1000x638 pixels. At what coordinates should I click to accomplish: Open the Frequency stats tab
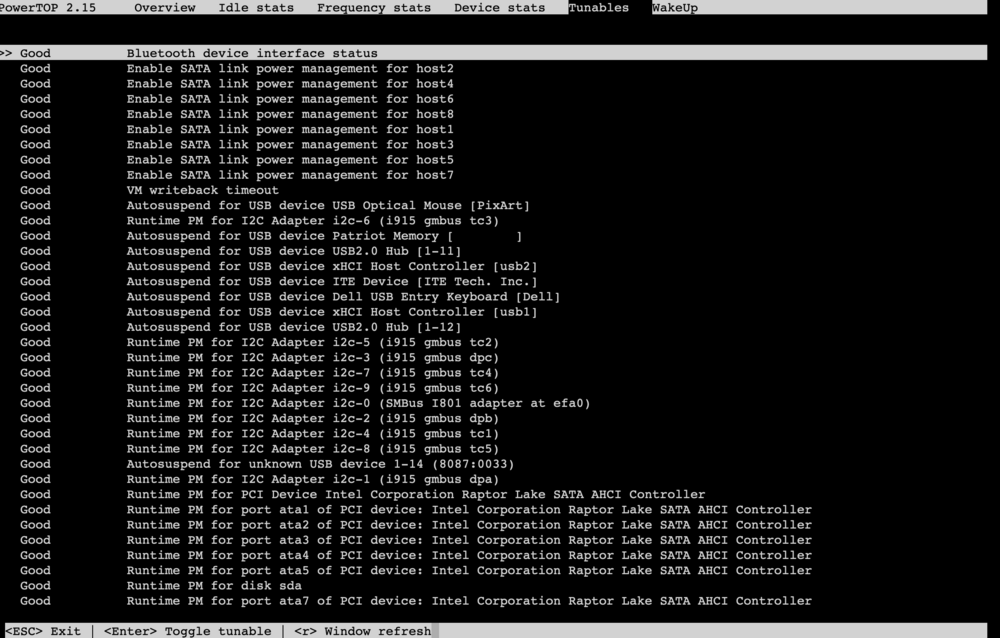click(374, 8)
